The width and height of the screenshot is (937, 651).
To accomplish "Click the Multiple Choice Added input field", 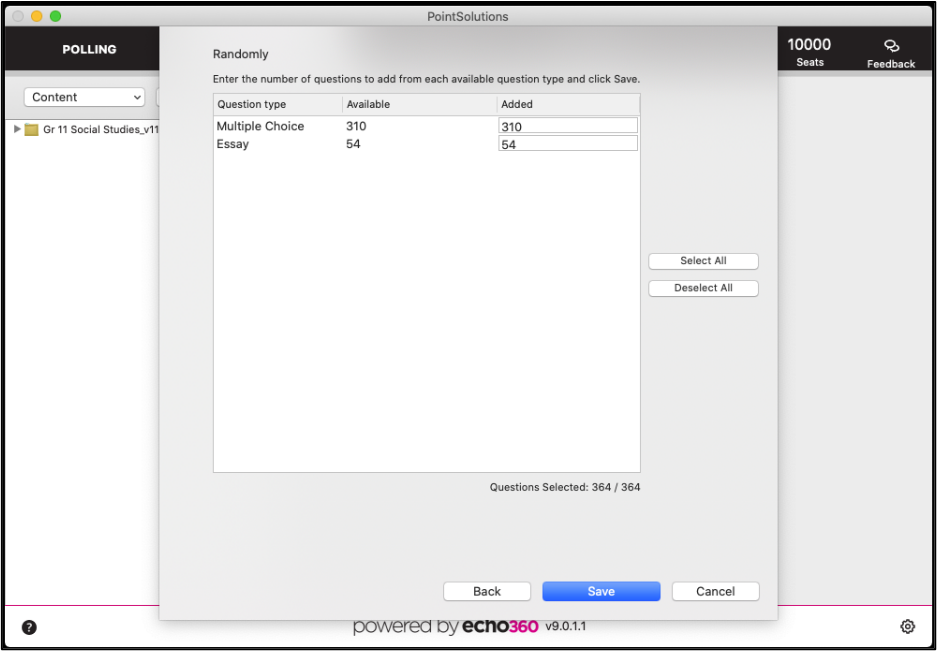I will [568, 126].
